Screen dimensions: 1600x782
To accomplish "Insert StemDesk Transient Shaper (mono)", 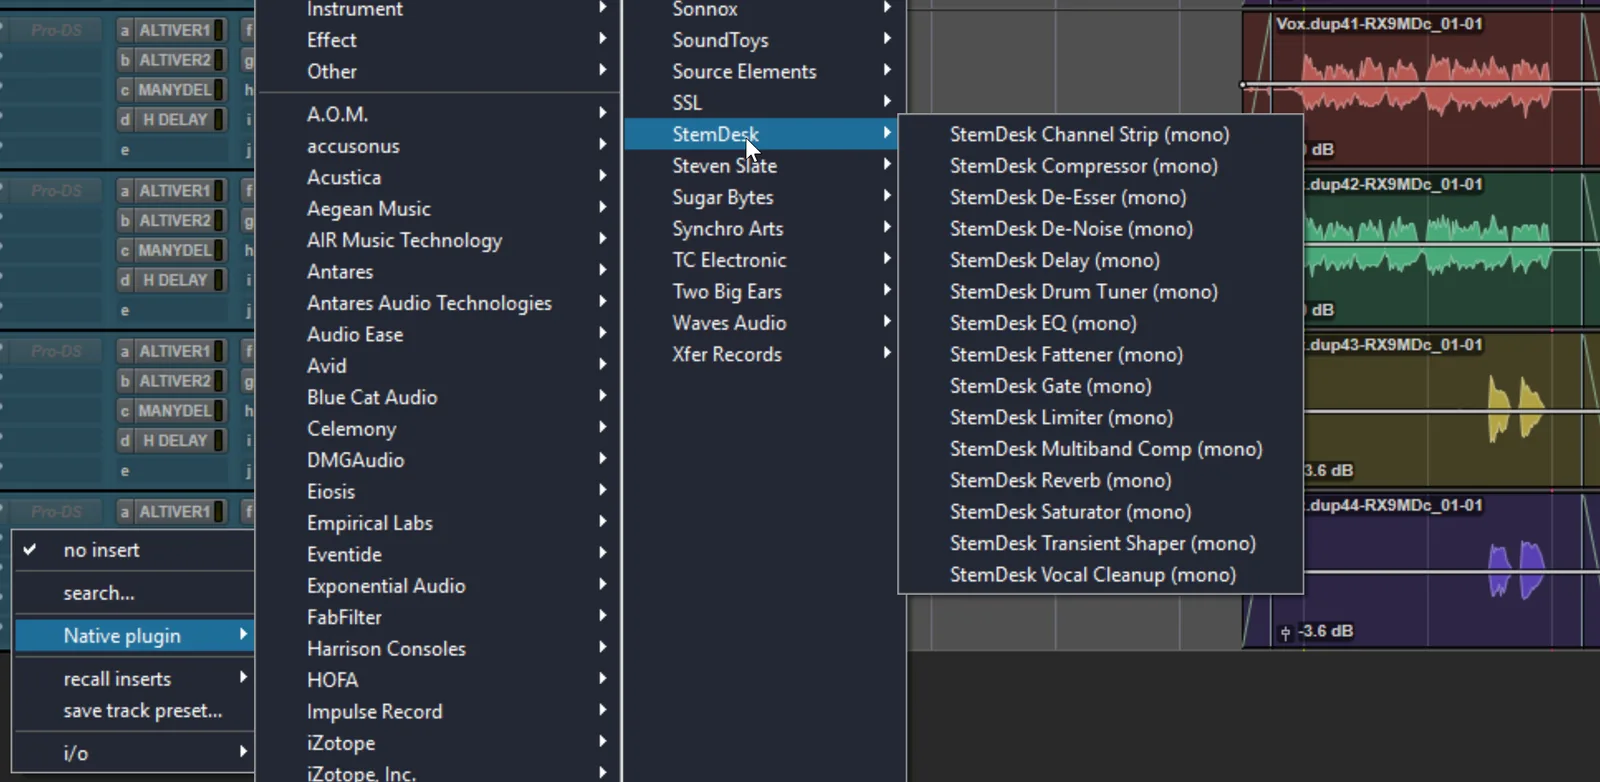I will click(x=1100, y=544).
